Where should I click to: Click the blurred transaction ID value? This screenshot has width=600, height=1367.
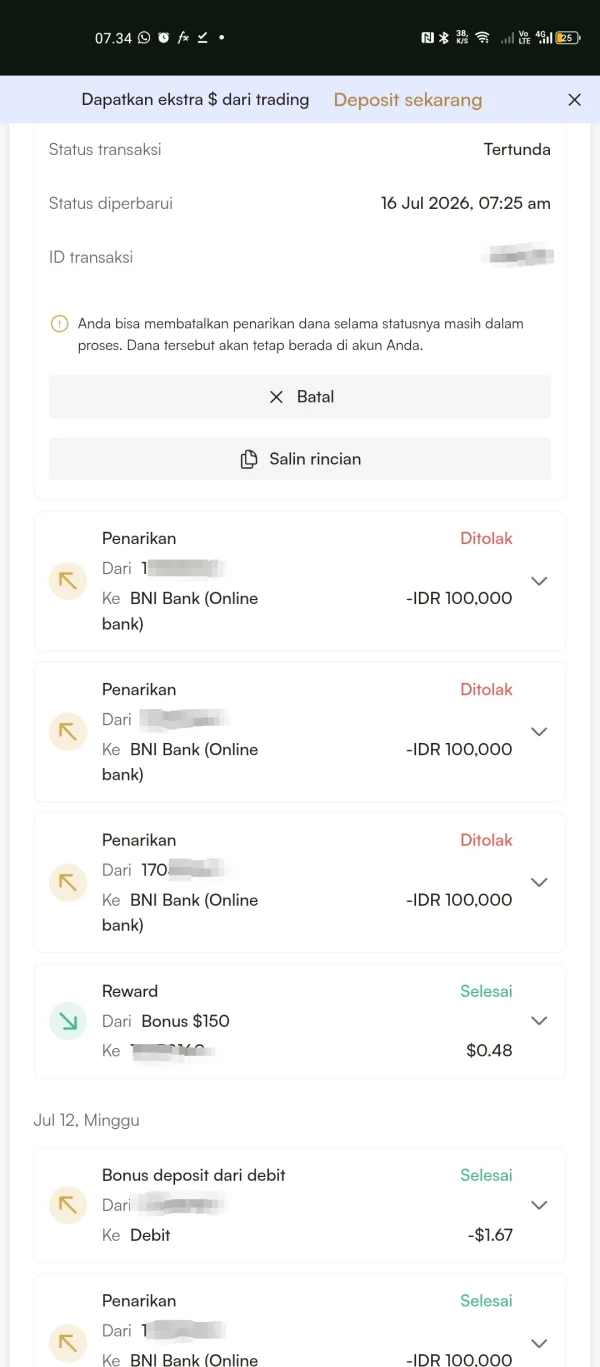point(518,257)
